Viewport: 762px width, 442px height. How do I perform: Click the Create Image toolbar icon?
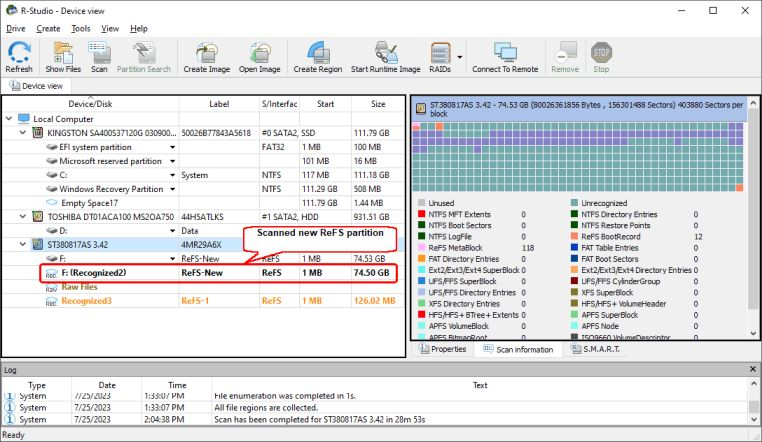207,57
